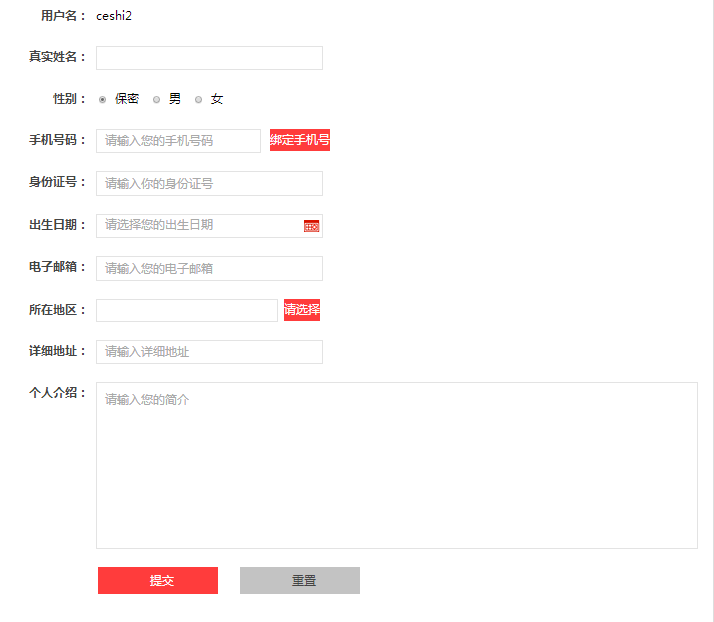Viewport: 714px width, 622px height.
Task: Submit the form with 提交
Action: coord(158,581)
